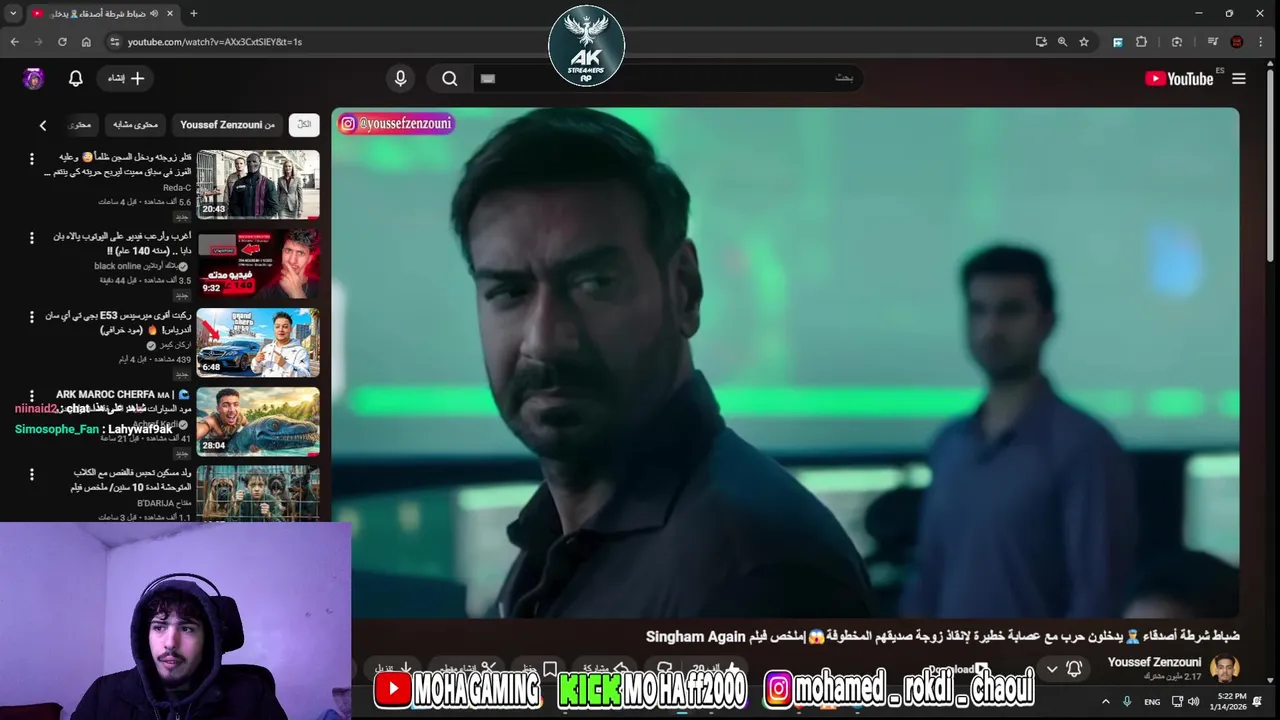Select the من Youssef Zenzouni chip
The image size is (1280, 720).
(x=228, y=125)
